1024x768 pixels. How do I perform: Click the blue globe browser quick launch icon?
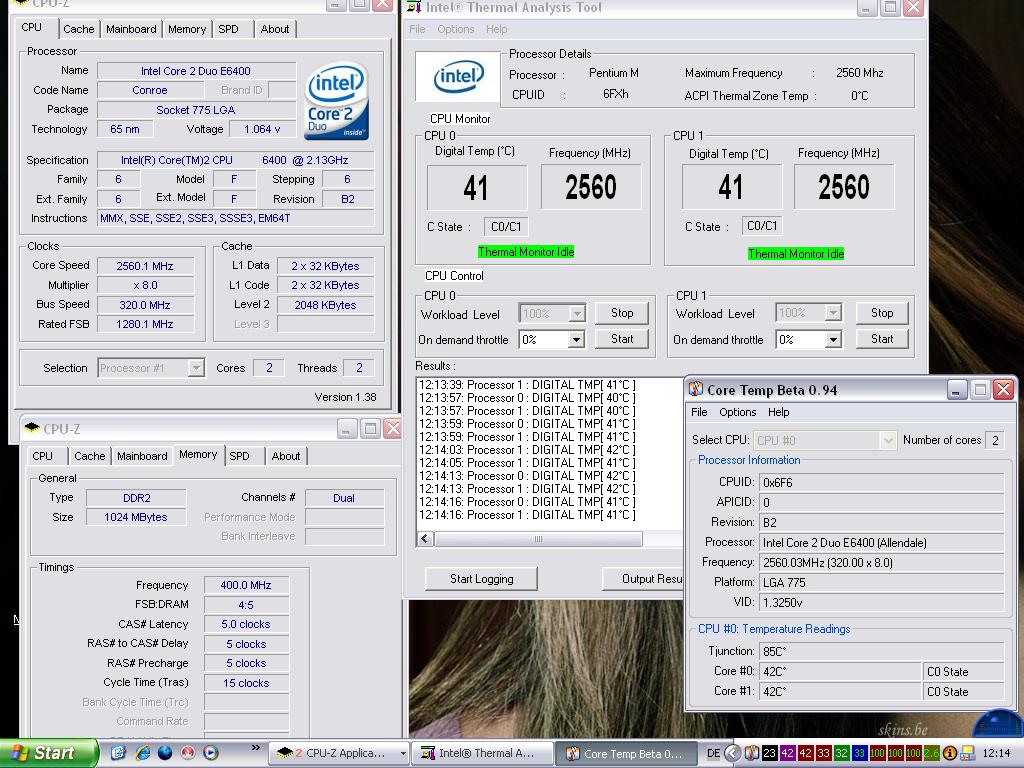[165, 753]
